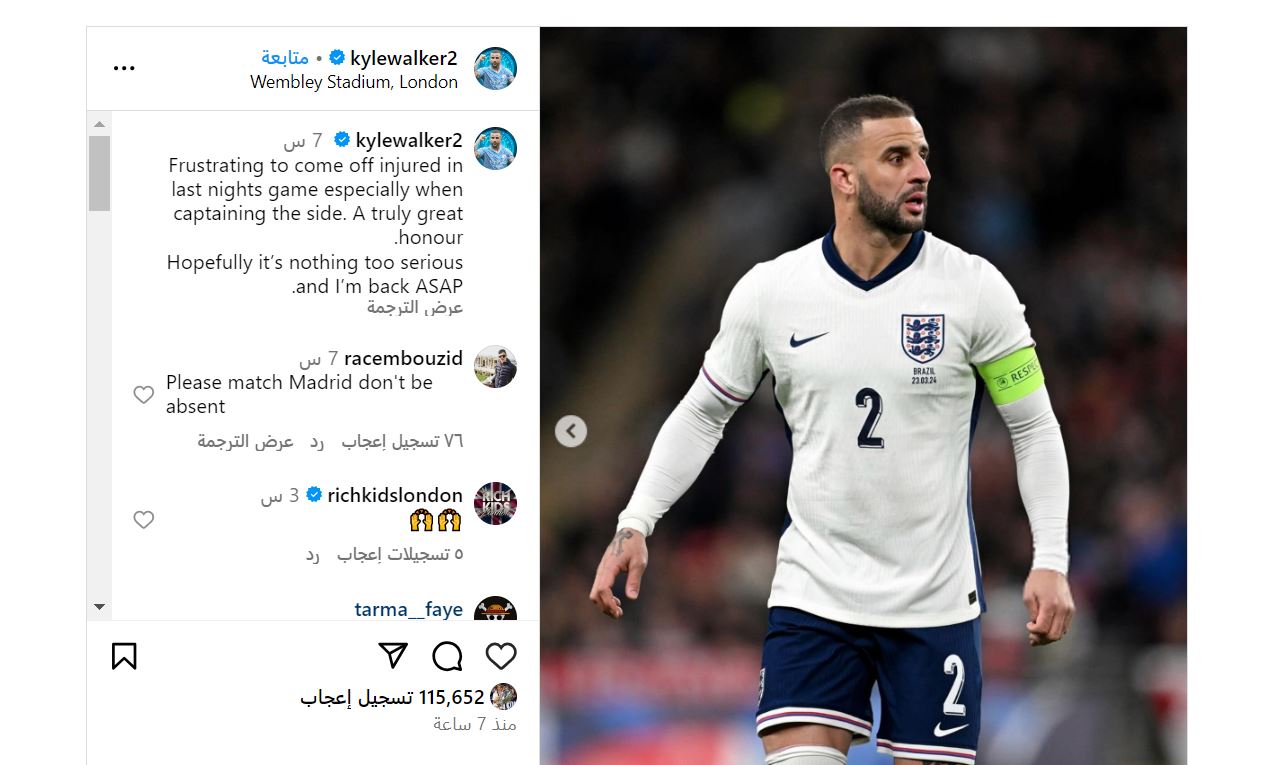Viewport: 1275px width, 765px height.
Task: Go to previous photo with carousel arrow
Action: (571, 431)
